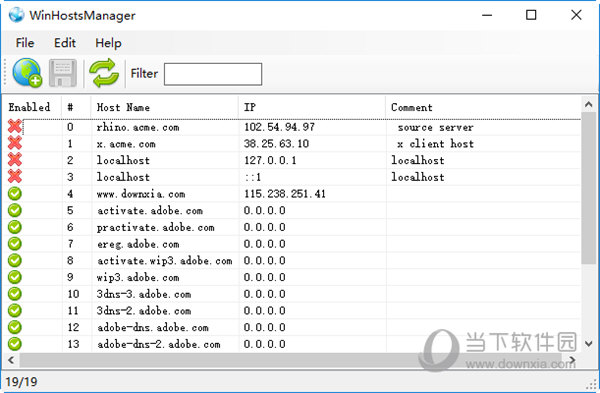
Task: Enable the localhost ::1 entry
Action: click(x=15, y=176)
